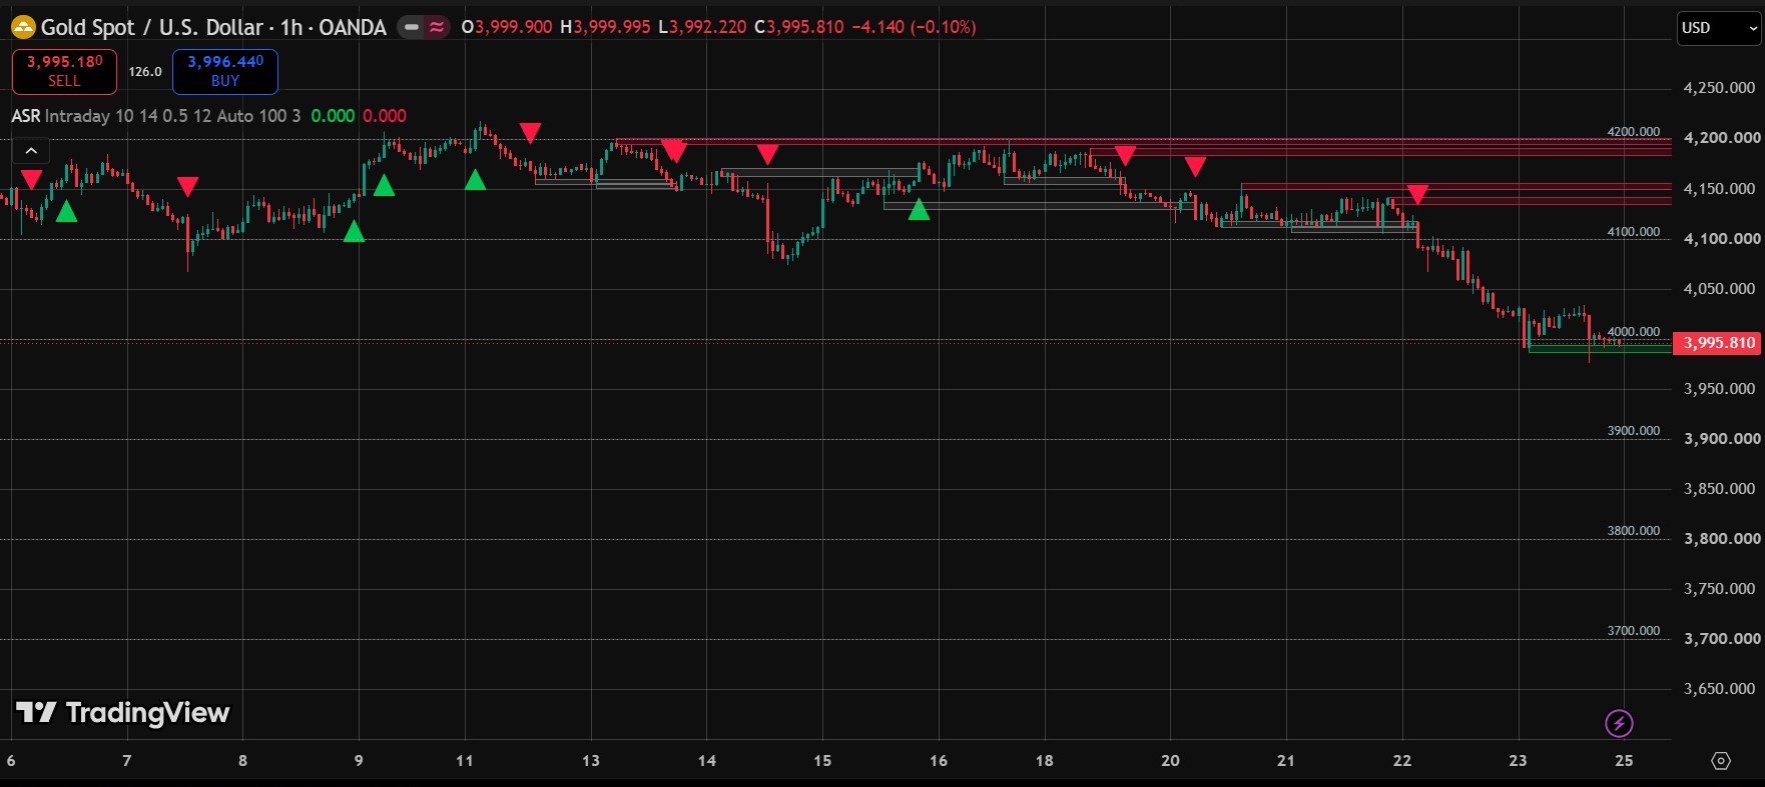
Task: Click the green buy triangle above date 16
Action: coord(919,209)
